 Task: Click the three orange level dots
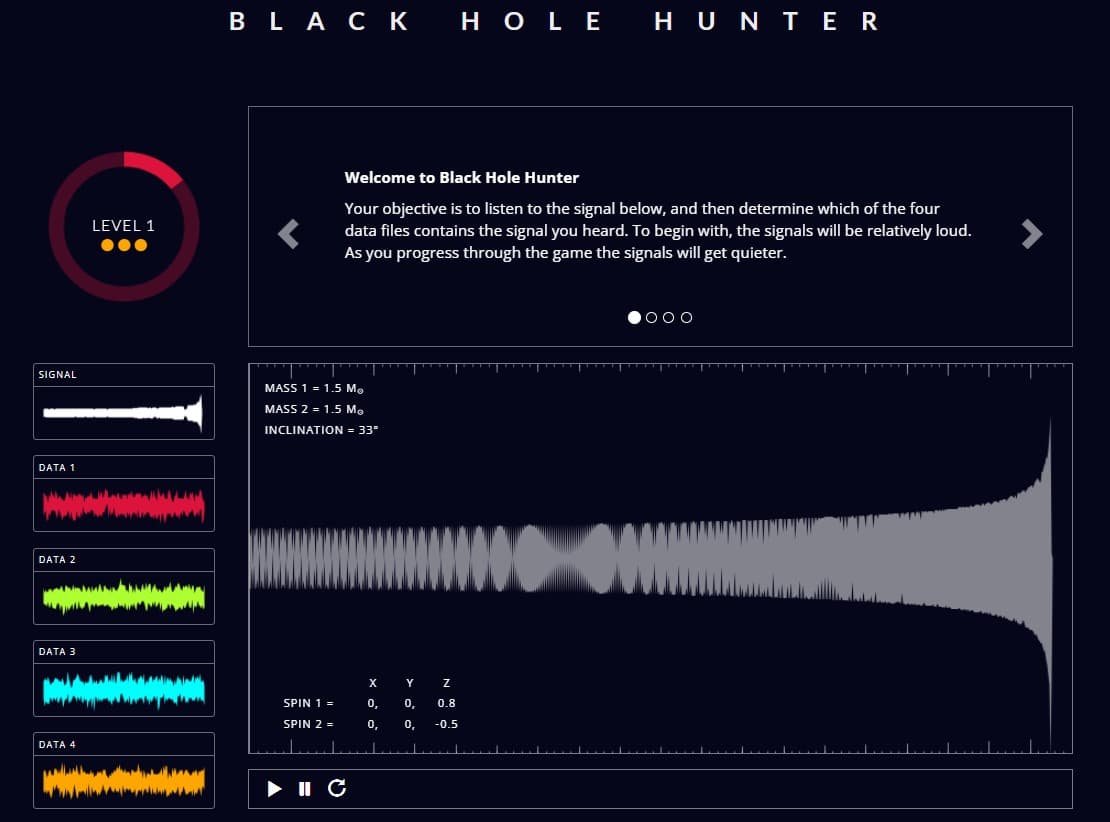click(x=124, y=245)
